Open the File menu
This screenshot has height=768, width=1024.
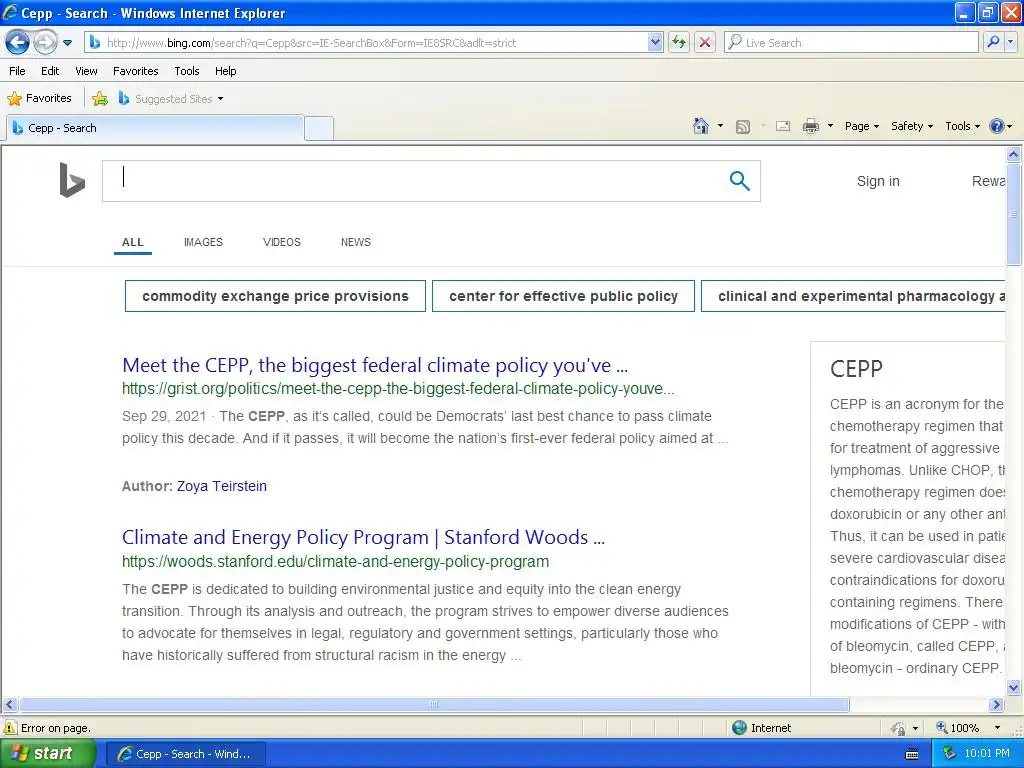(18, 71)
